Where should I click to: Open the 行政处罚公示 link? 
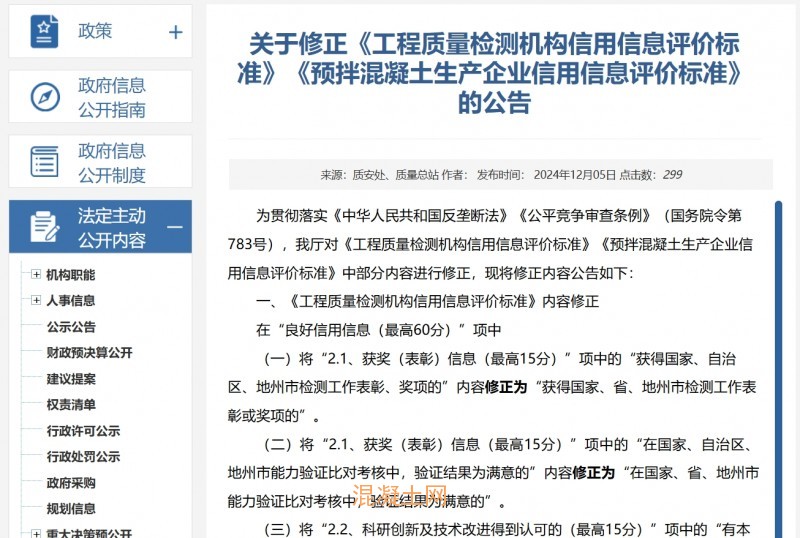point(83,457)
